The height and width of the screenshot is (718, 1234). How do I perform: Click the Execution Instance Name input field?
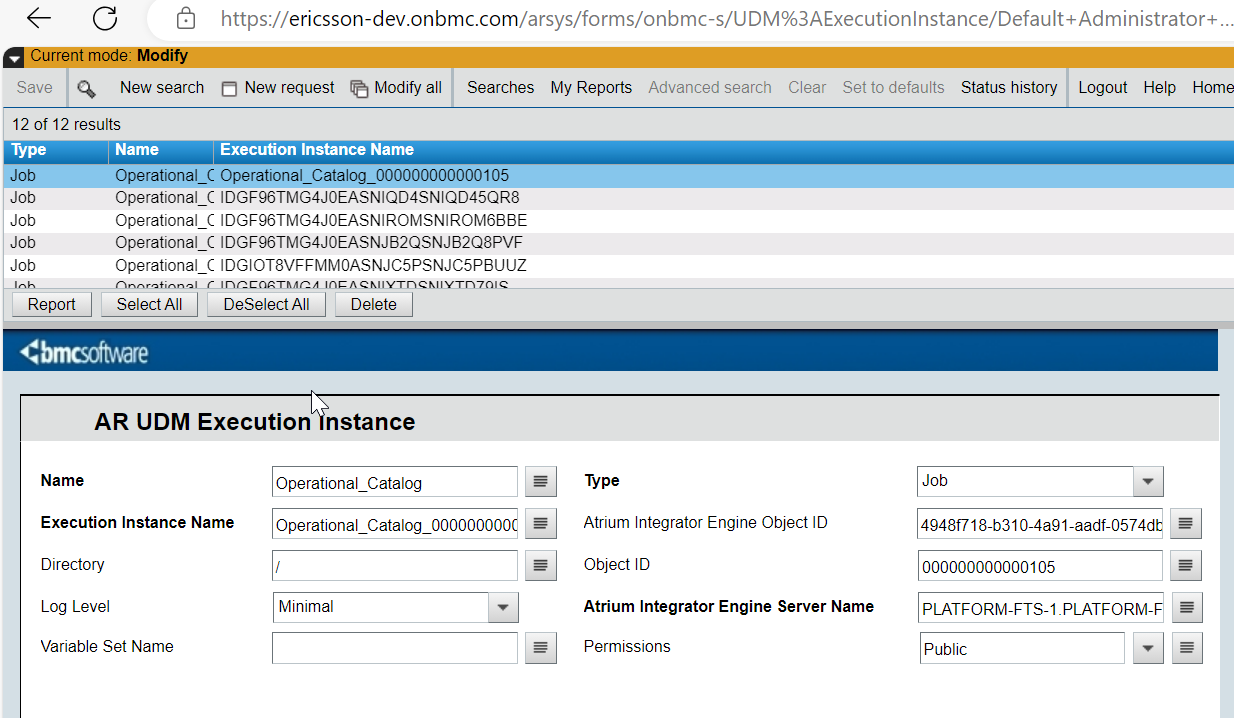click(395, 523)
